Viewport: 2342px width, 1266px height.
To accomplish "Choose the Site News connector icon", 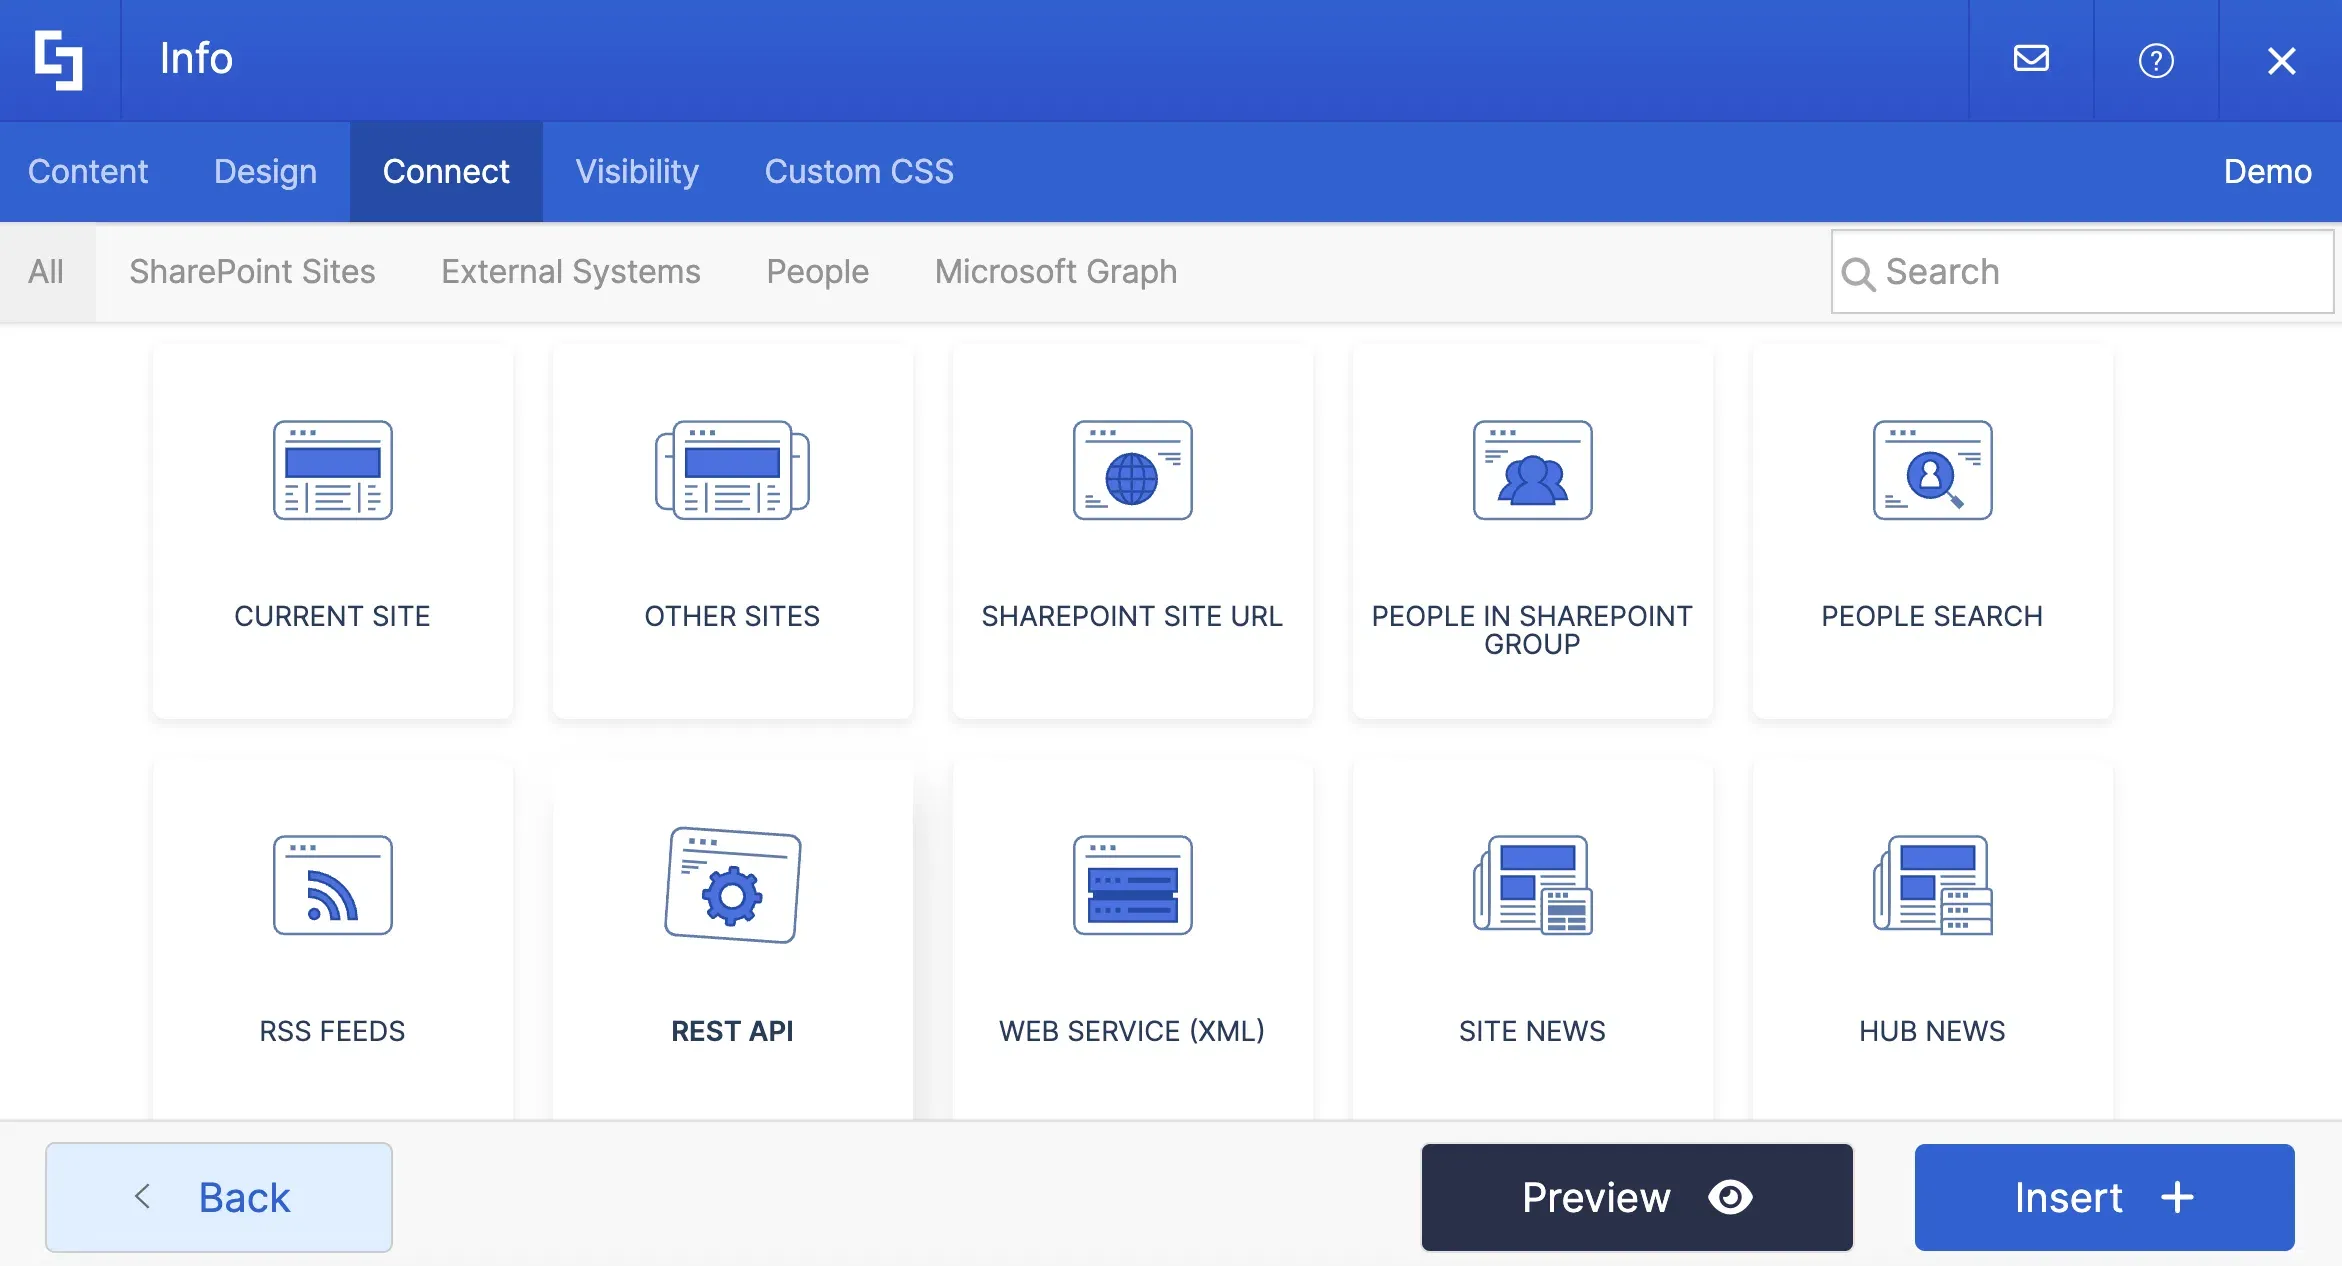I will 1532,885.
